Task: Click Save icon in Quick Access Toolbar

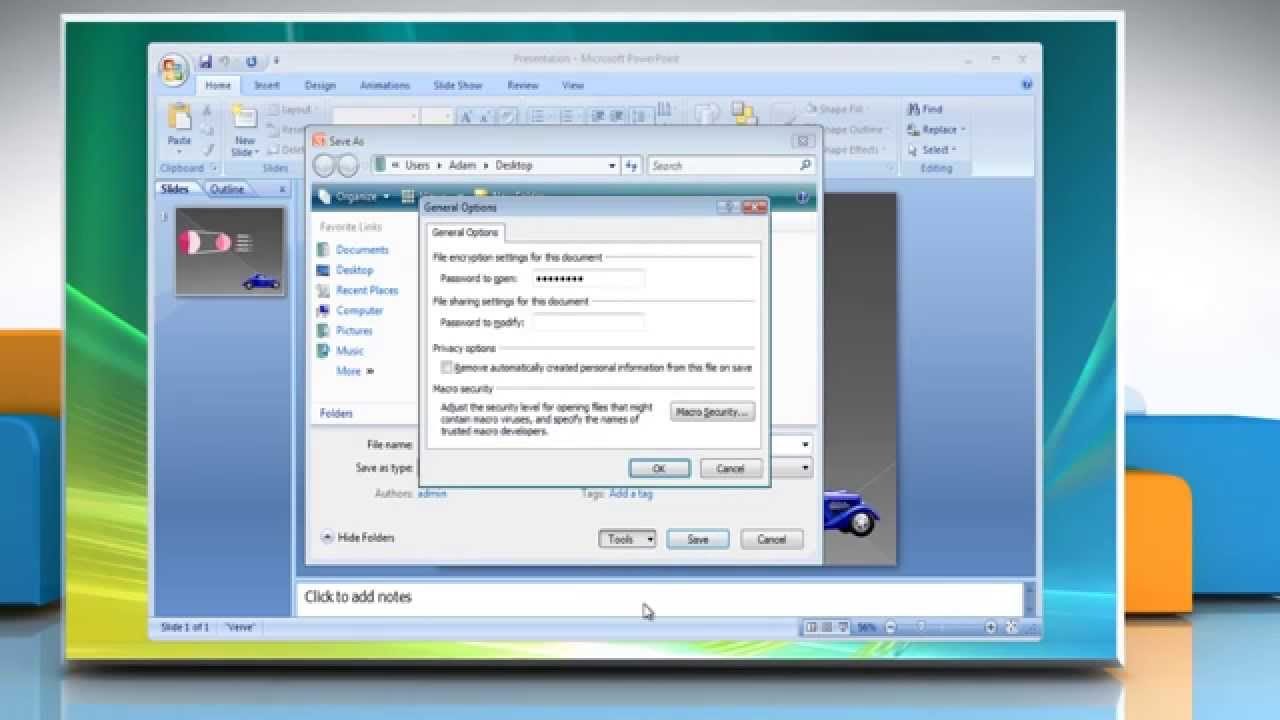Action: pos(205,61)
